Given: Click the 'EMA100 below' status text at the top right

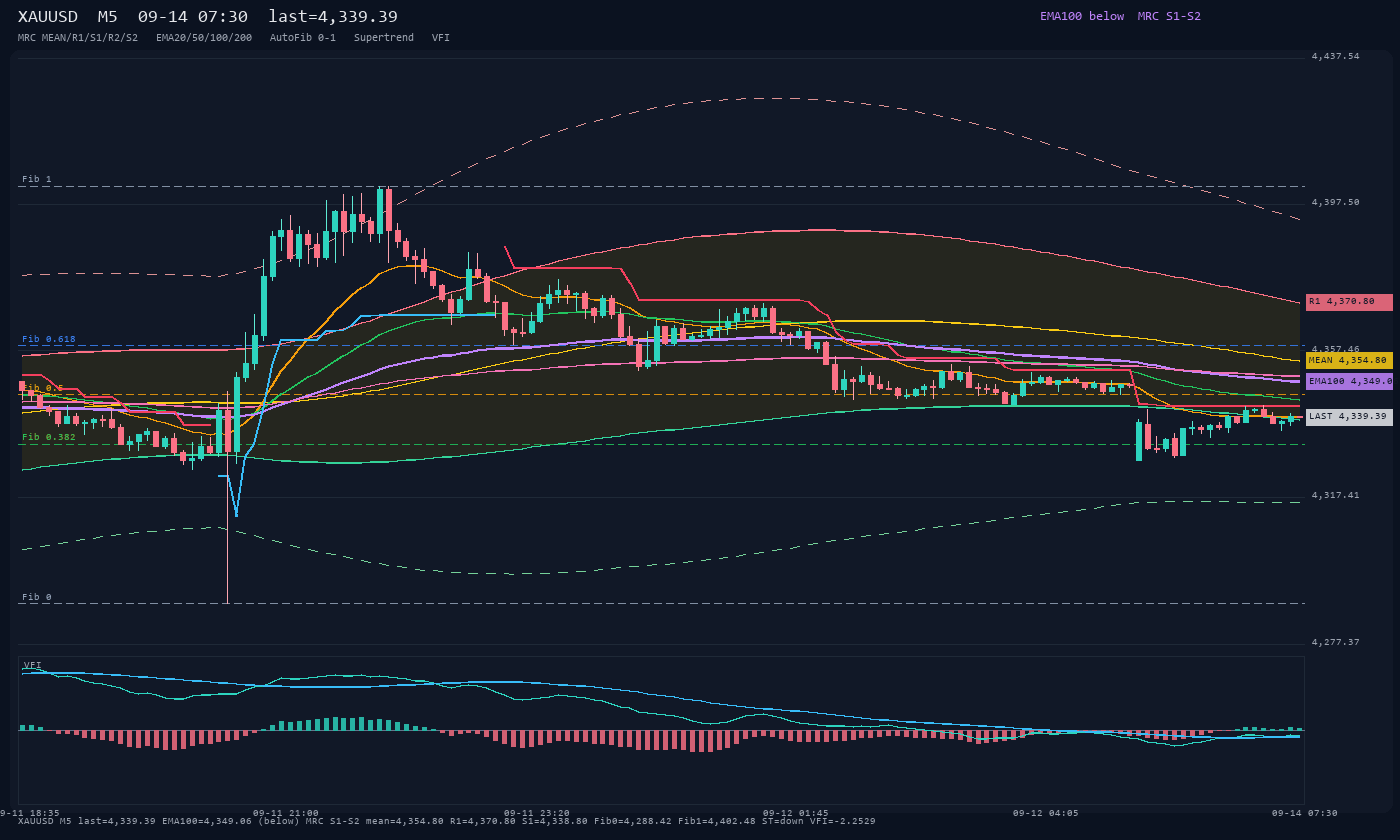Looking at the screenshot, I should [x=1082, y=16].
